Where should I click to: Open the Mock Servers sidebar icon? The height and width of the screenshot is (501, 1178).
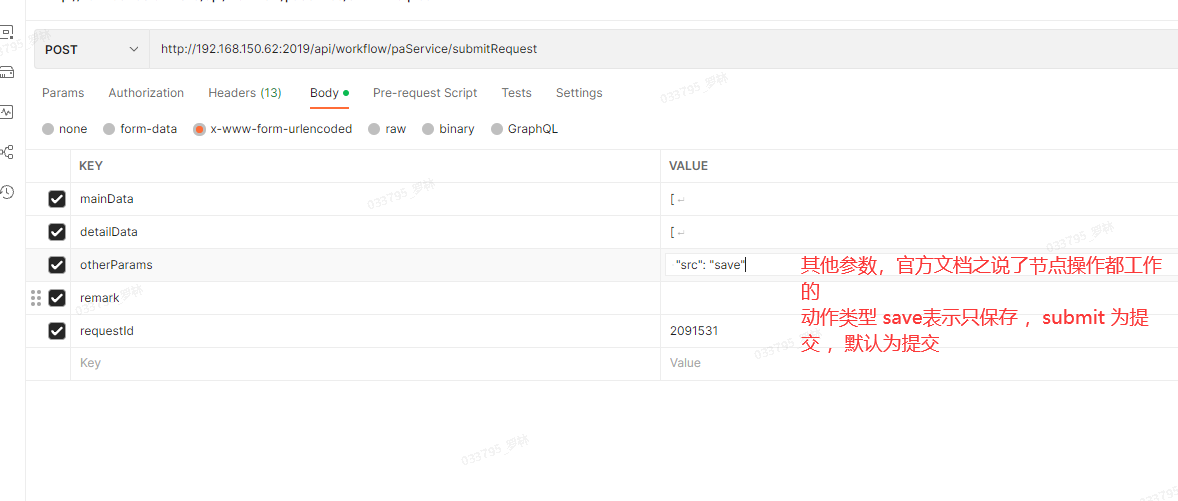pyautogui.click(x=7, y=72)
